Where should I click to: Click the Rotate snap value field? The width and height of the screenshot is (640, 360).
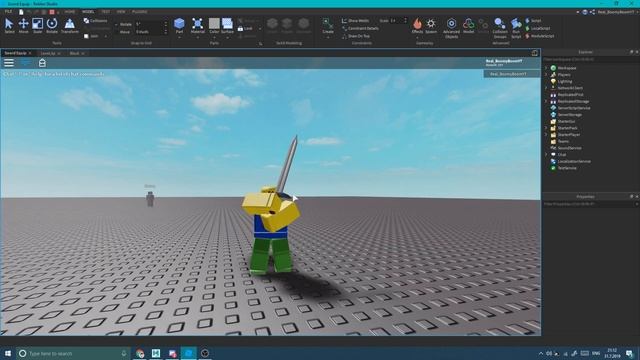[149, 24]
